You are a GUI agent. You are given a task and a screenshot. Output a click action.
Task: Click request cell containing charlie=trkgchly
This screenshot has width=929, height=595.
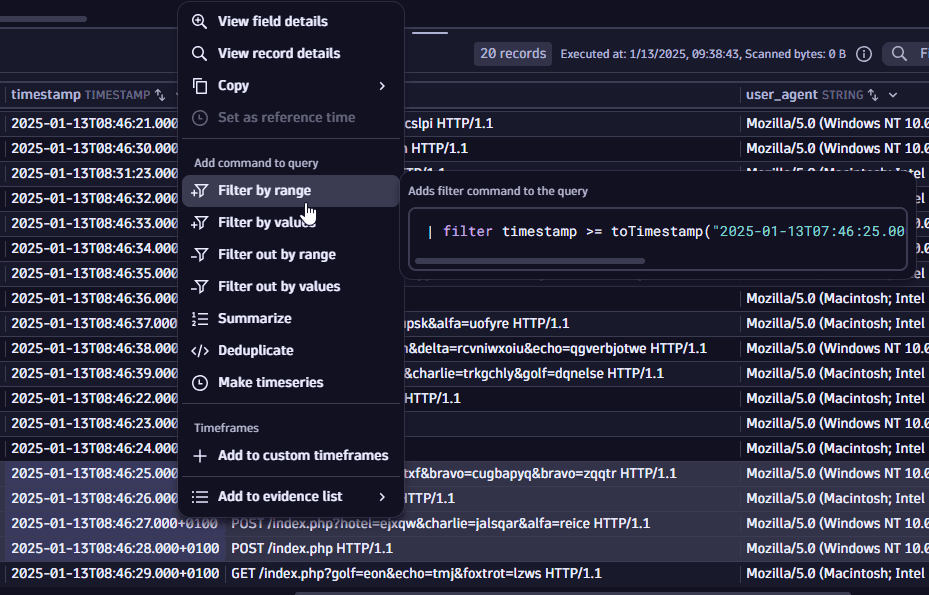point(572,373)
